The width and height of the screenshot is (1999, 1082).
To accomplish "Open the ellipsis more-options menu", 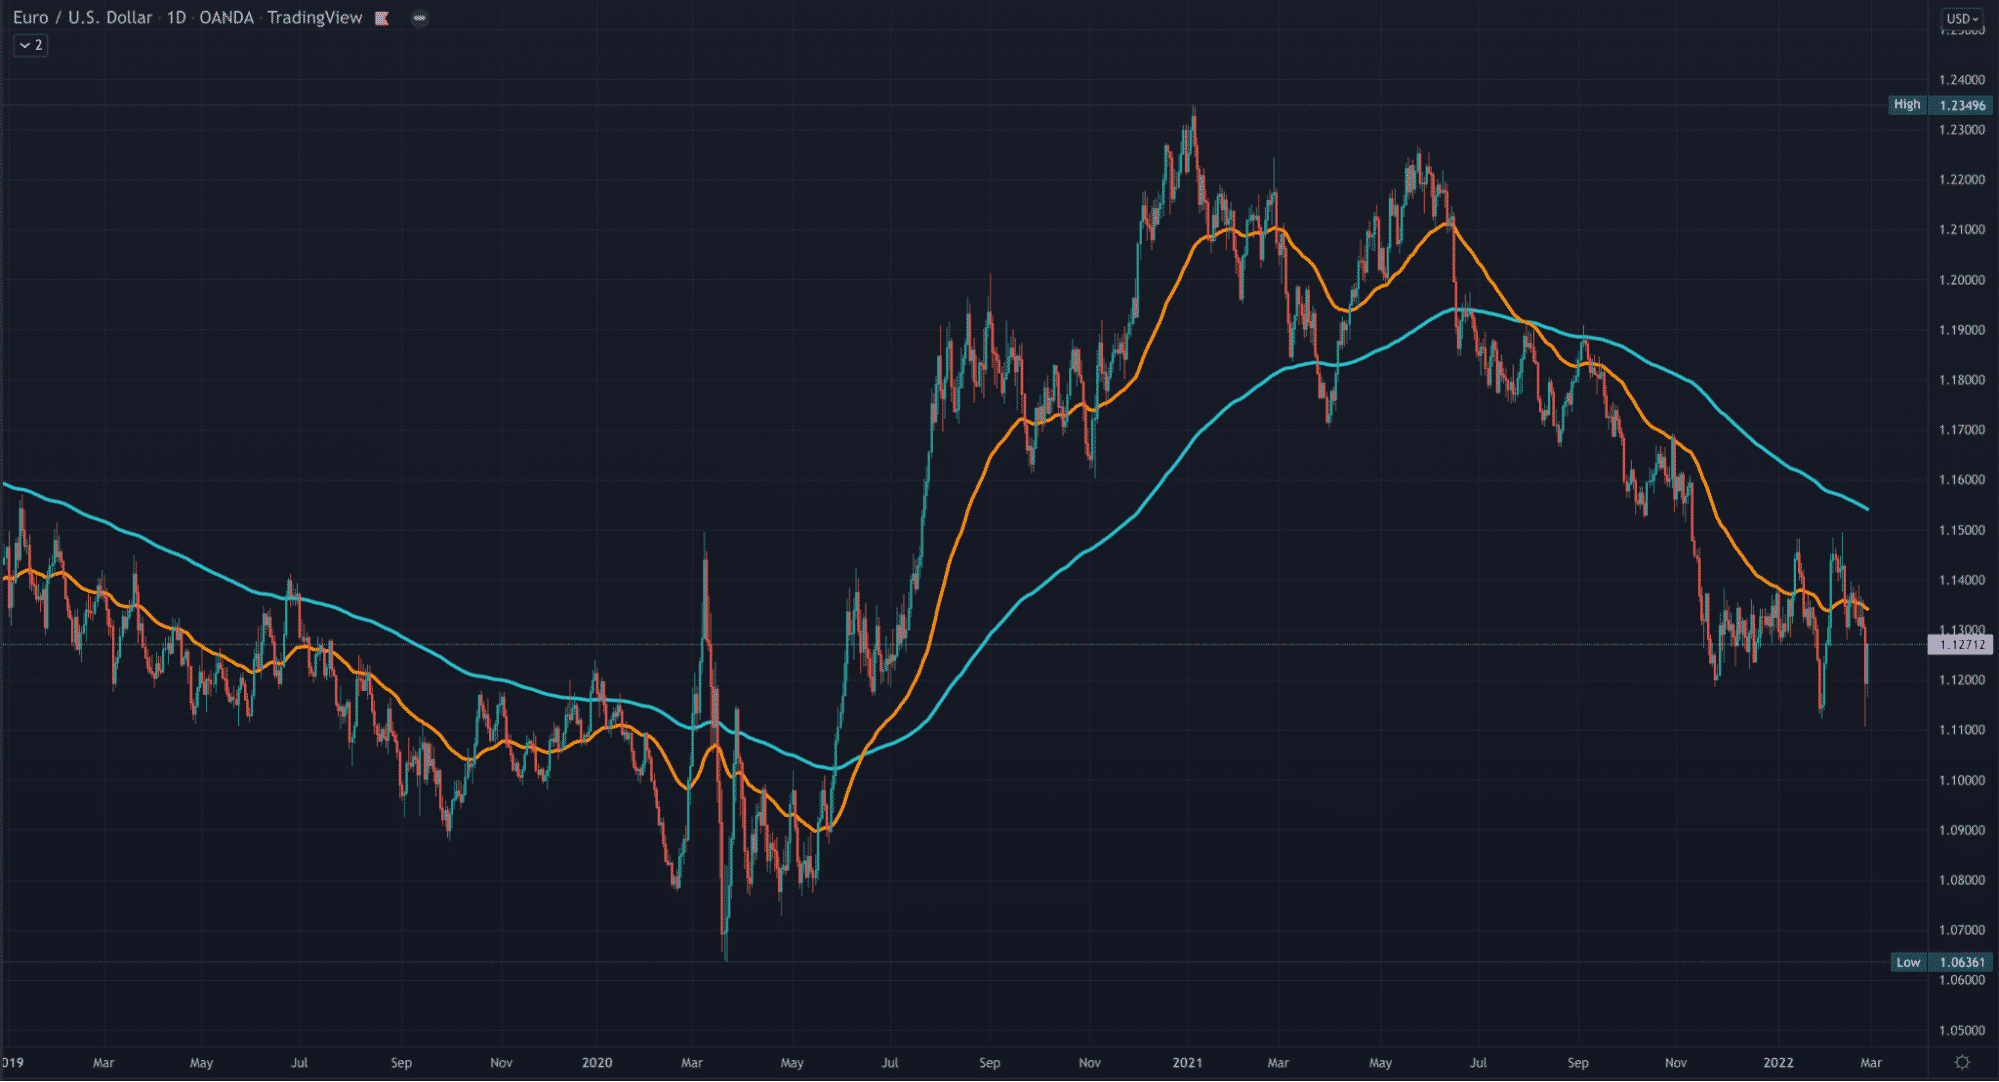I will 419,18.
